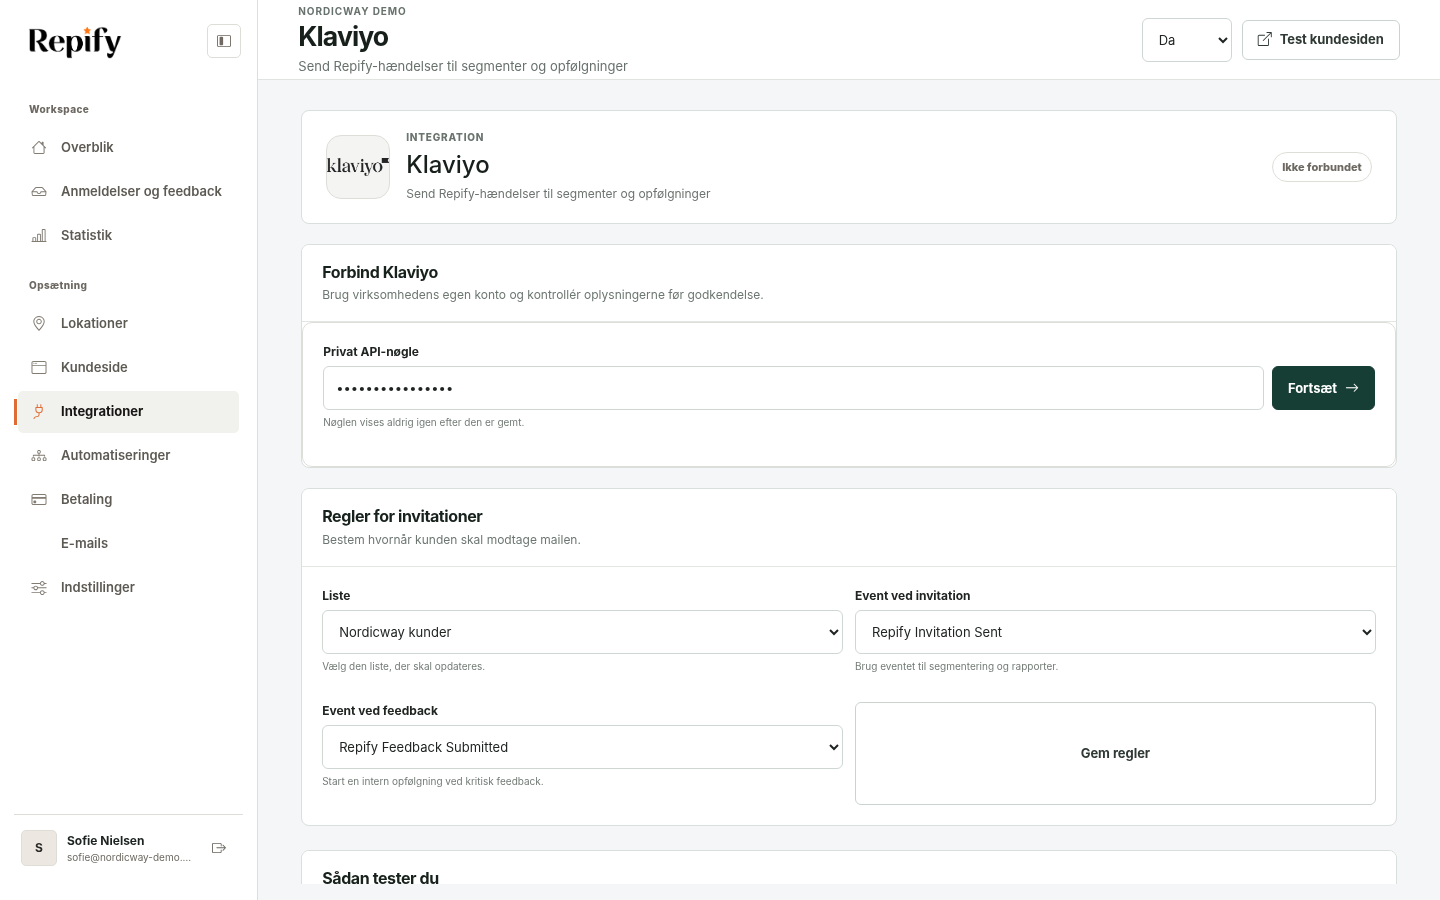Image resolution: width=1440 pixels, height=900 pixels.
Task: Expand the Liste dropdown showing Nordicway kunder
Action: pos(582,632)
